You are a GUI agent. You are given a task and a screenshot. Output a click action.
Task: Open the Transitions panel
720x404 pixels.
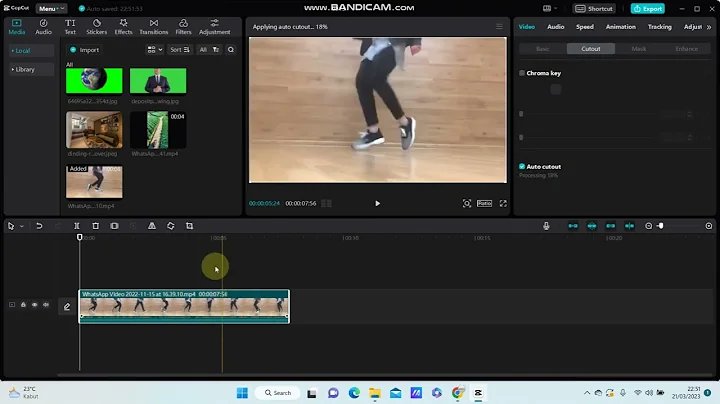pyautogui.click(x=154, y=27)
